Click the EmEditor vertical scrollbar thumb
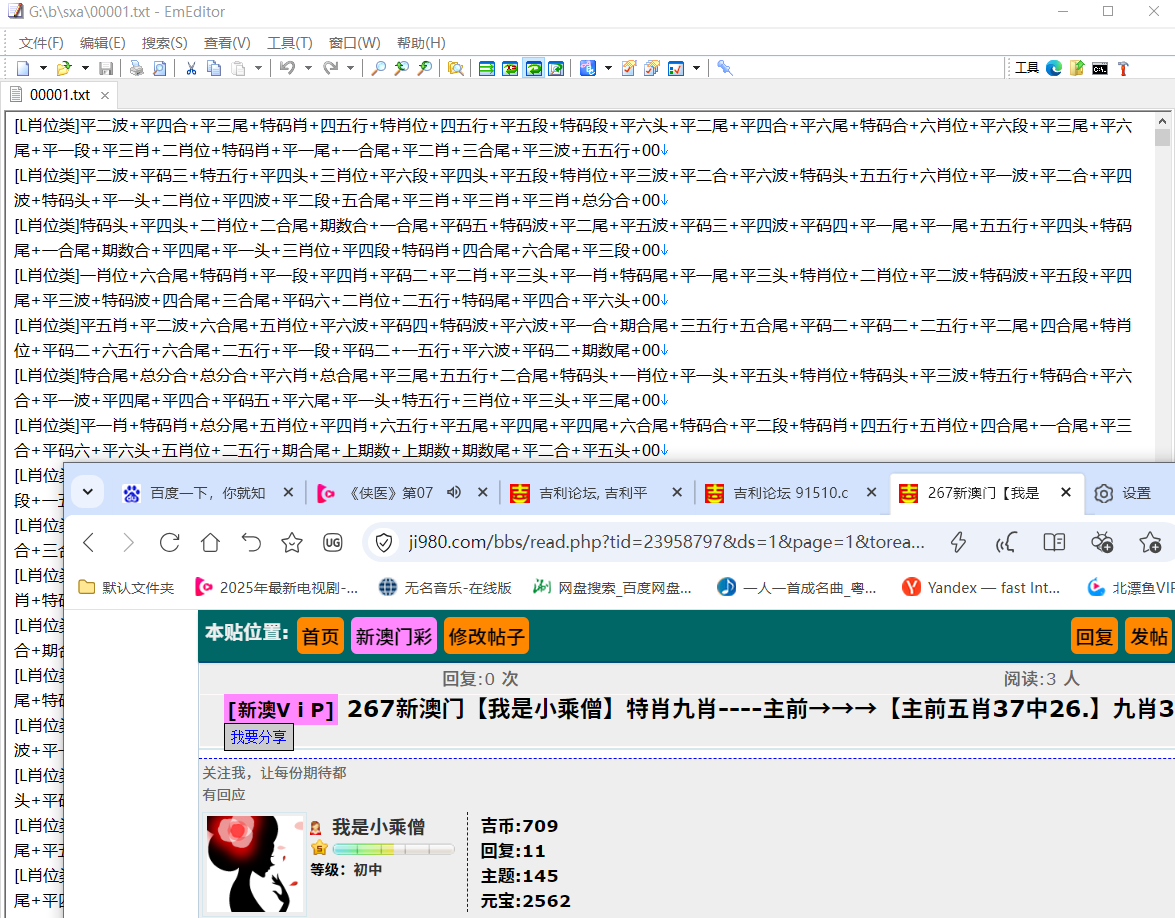This screenshot has height=918, width=1175. (1162, 137)
